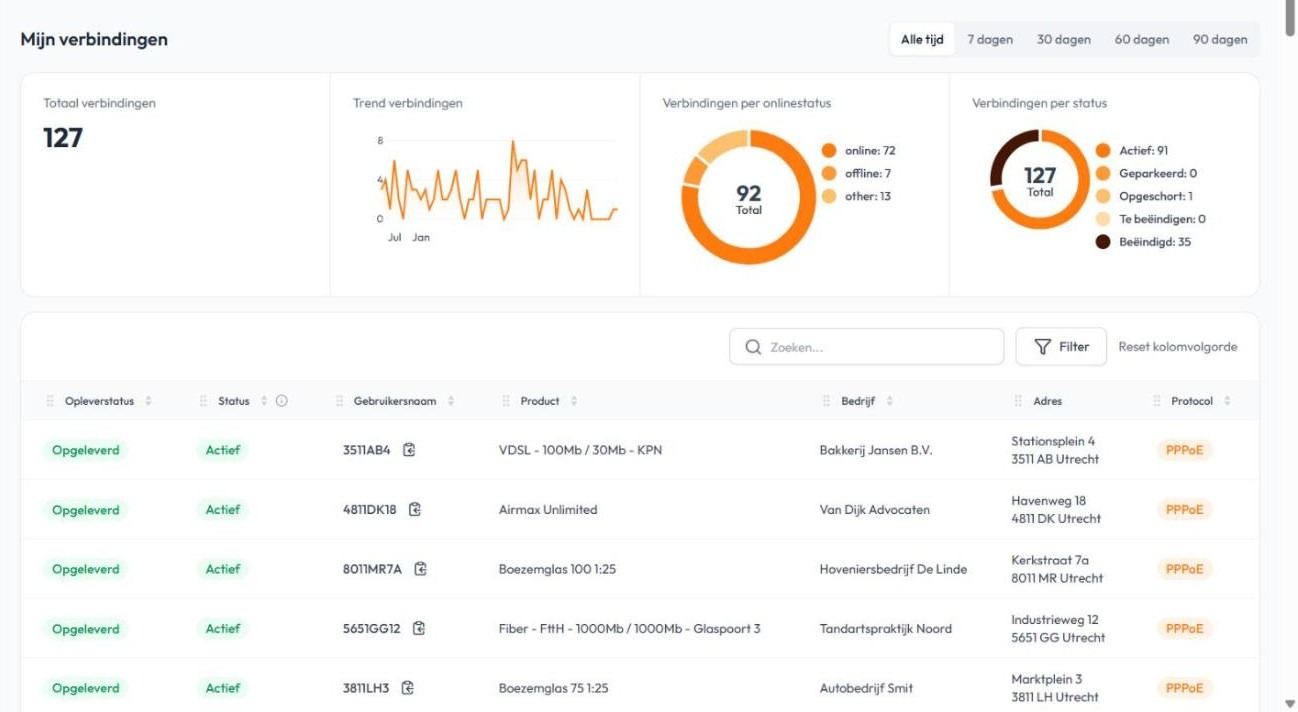
Task: Open the info icon beside Status header
Action: tap(281, 401)
